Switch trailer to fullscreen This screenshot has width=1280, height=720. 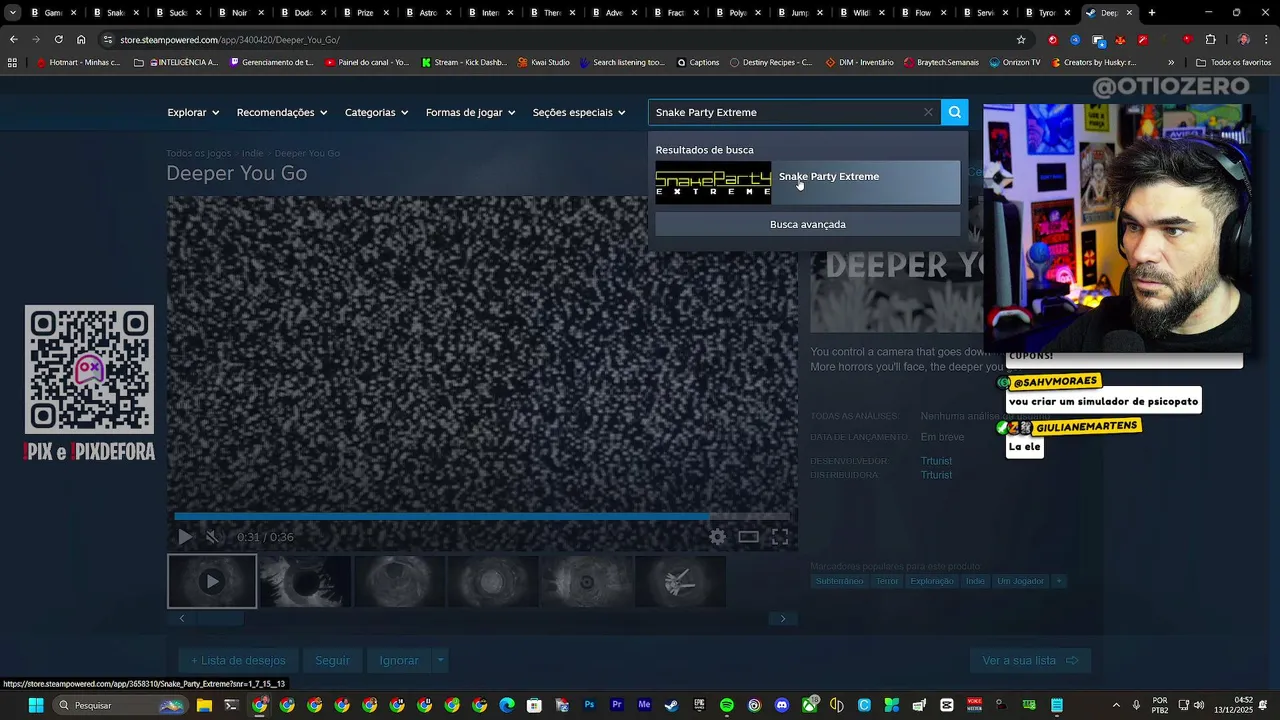[x=780, y=537]
